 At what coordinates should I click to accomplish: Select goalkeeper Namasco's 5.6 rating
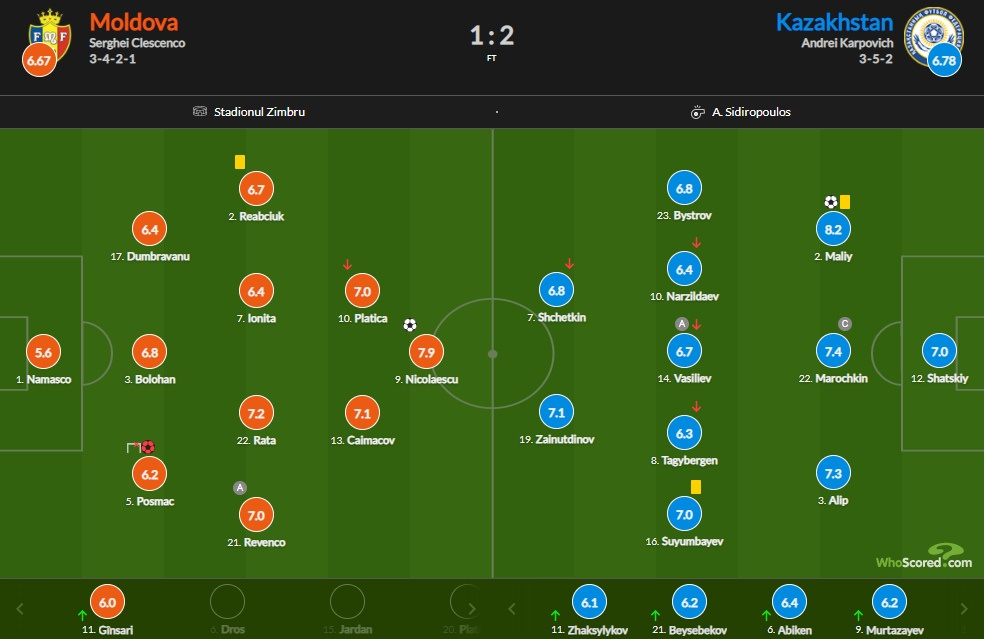coord(42,352)
